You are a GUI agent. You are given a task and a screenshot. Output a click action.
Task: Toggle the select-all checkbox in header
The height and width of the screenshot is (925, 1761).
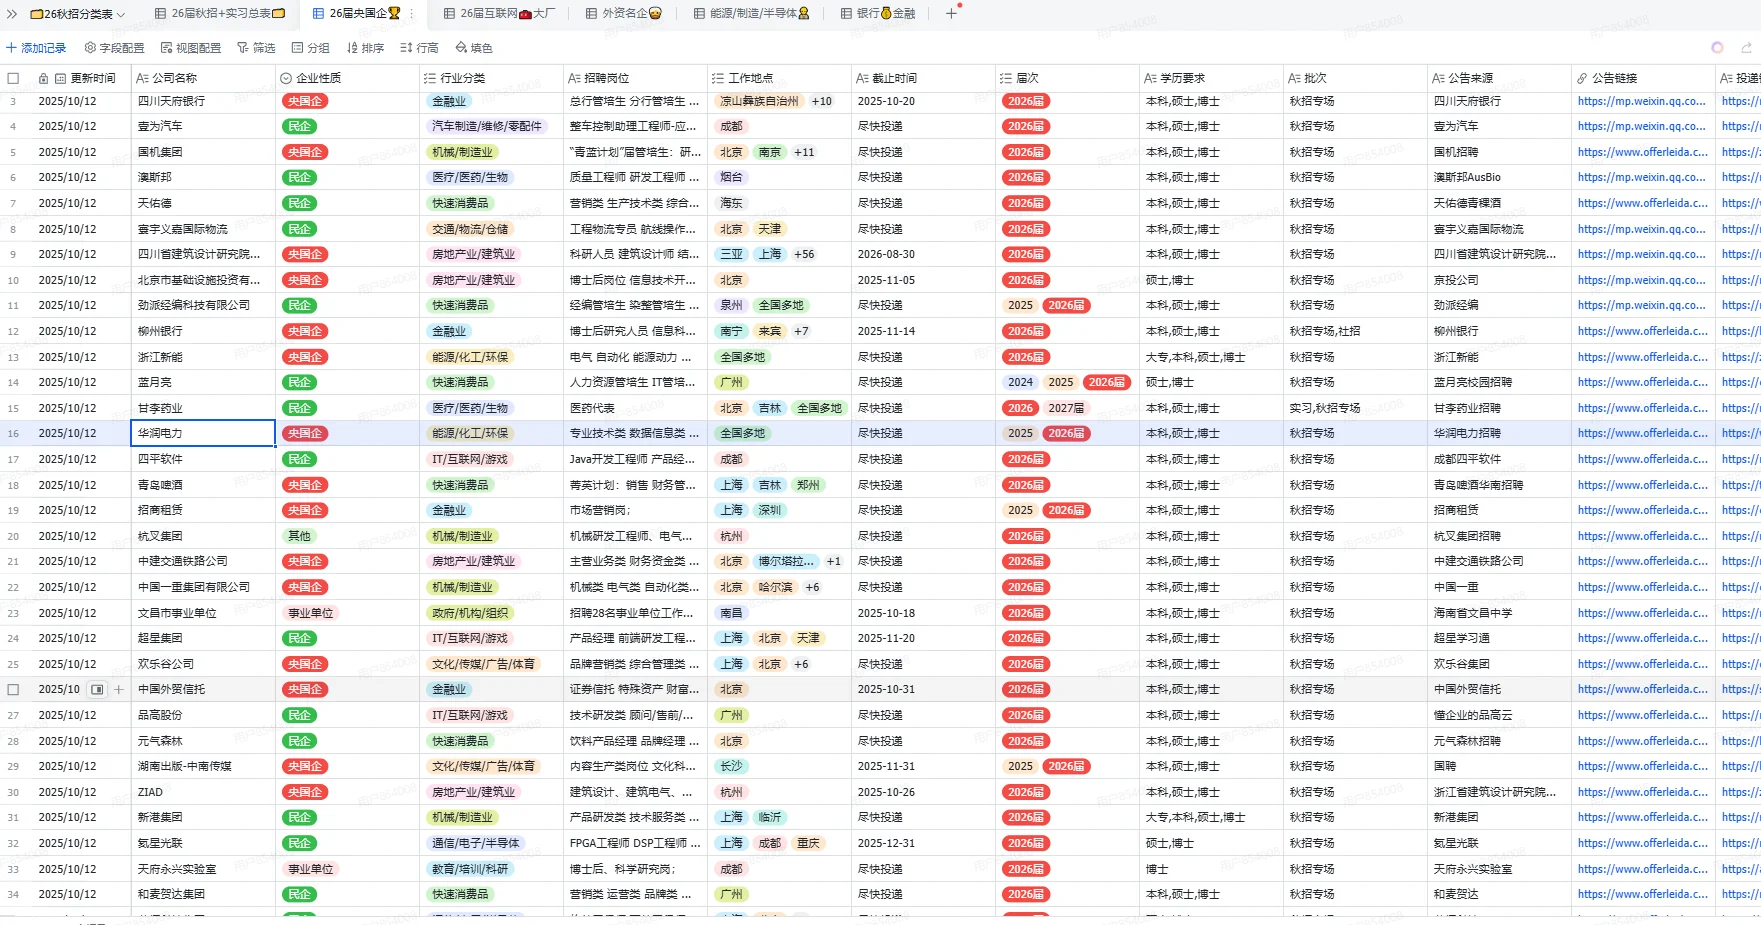coord(13,78)
